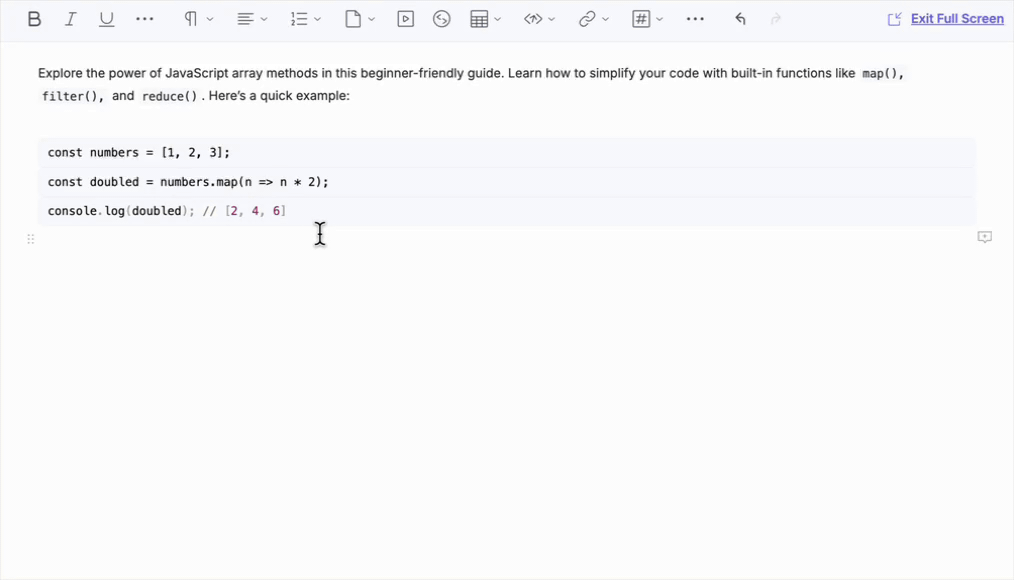Screen dimensions: 1014x580
Task: Select the video embed icon
Action: [405, 18]
